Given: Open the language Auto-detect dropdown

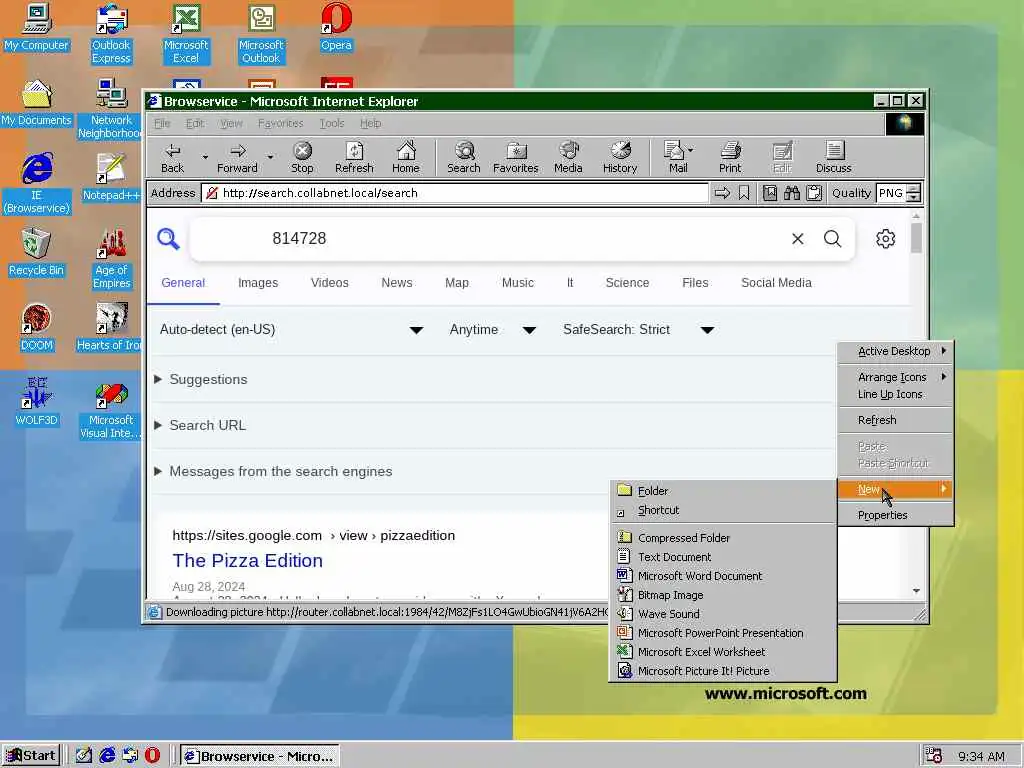Looking at the screenshot, I should click(291, 330).
